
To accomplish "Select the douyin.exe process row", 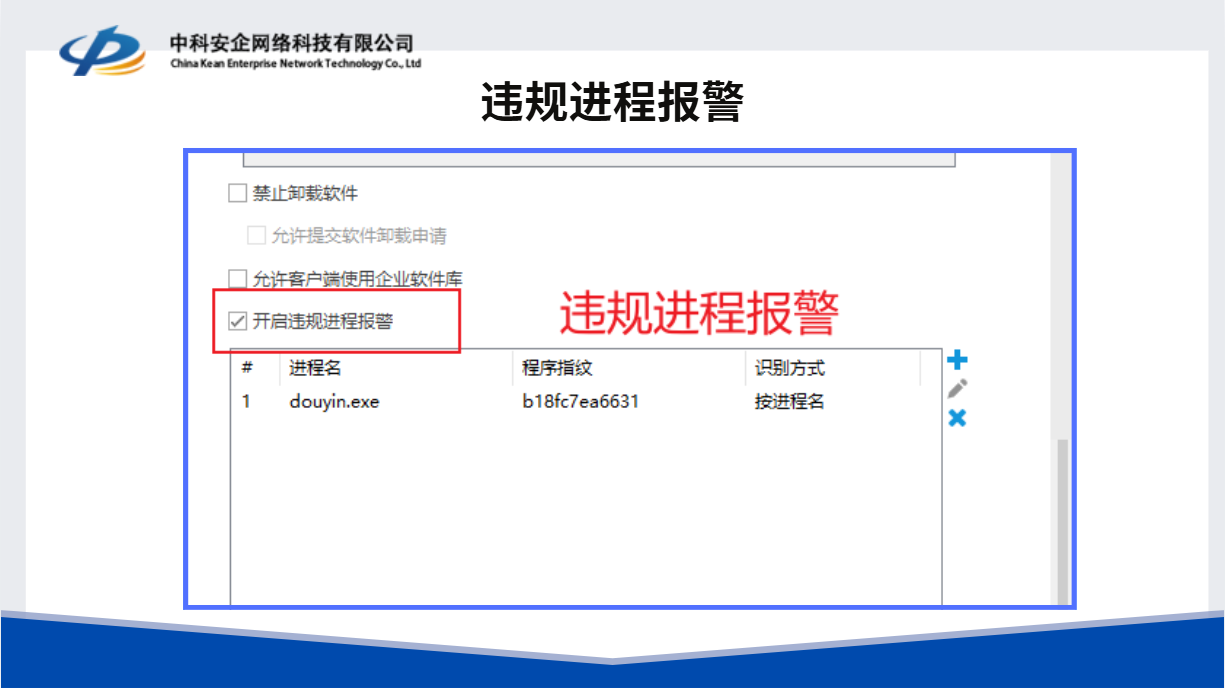I will pyautogui.click(x=334, y=402).
